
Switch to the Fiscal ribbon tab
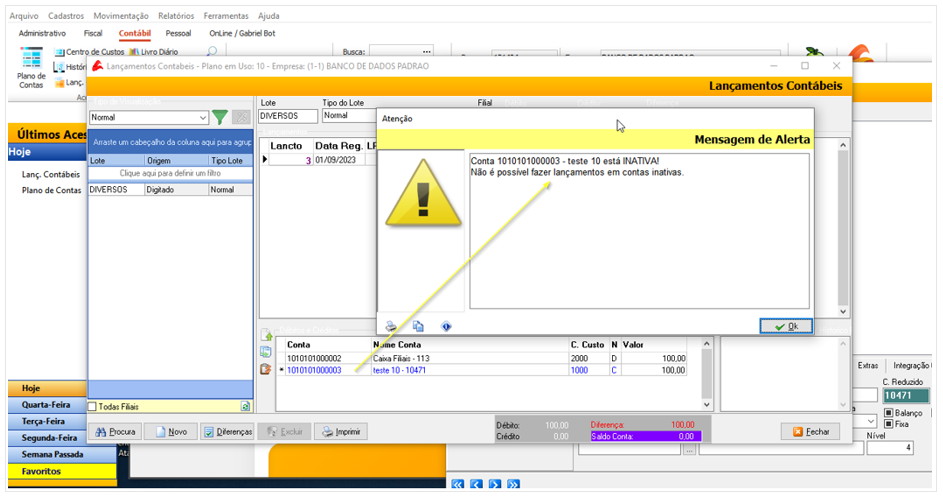pyautogui.click(x=92, y=33)
